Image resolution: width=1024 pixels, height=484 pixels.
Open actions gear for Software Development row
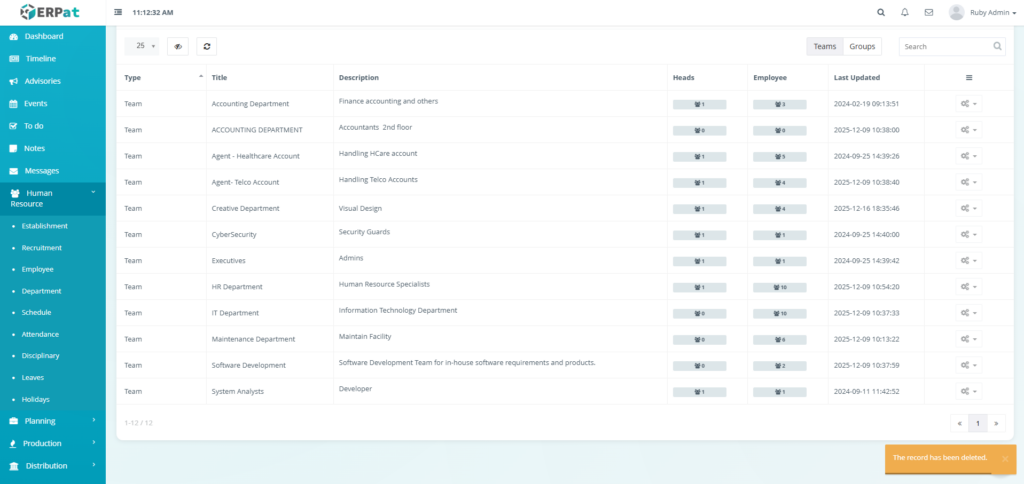[968, 365]
